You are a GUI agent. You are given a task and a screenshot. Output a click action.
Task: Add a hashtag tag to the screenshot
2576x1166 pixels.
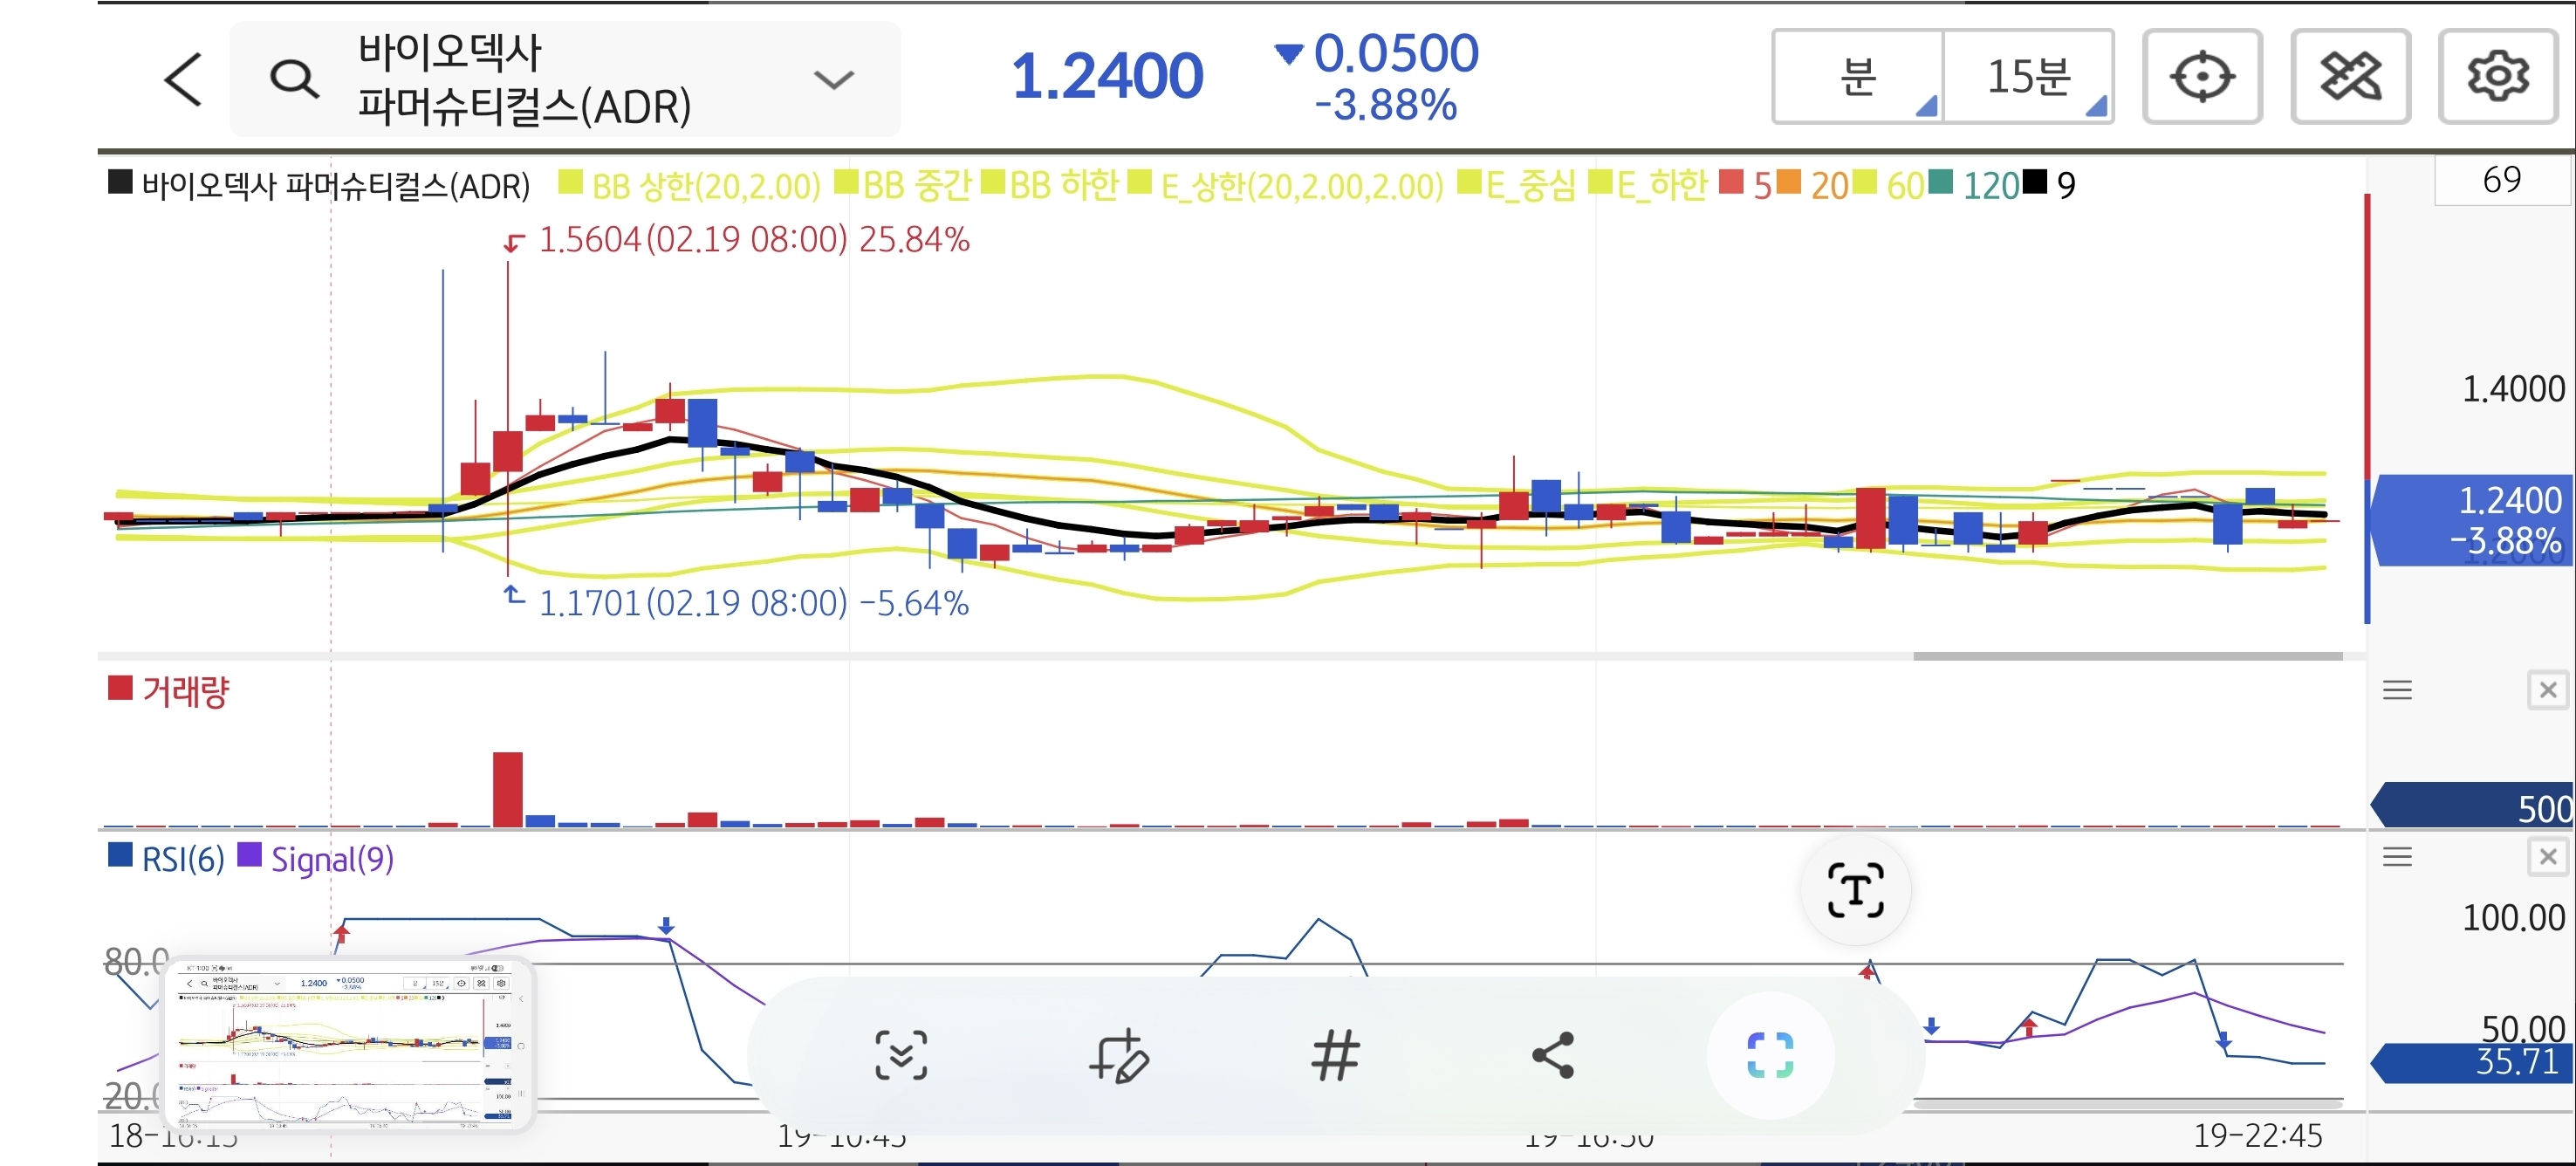click(1335, 1055)
